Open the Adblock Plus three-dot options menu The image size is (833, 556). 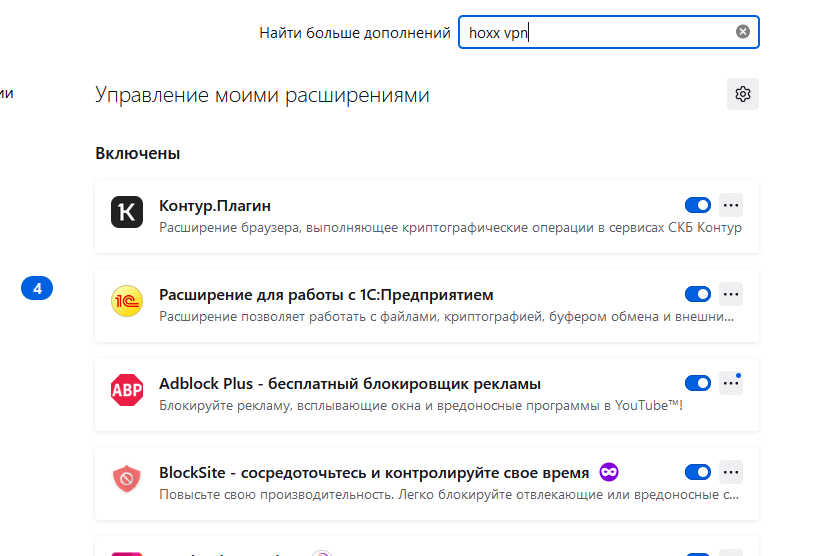tap(731, 383)
